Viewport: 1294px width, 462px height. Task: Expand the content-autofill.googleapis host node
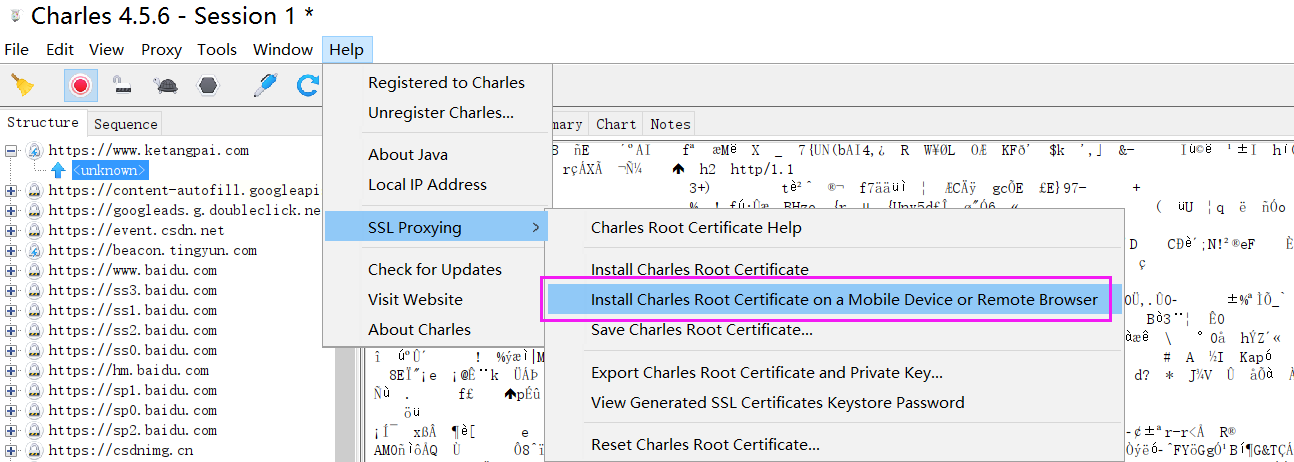click(x=11, y=191)
